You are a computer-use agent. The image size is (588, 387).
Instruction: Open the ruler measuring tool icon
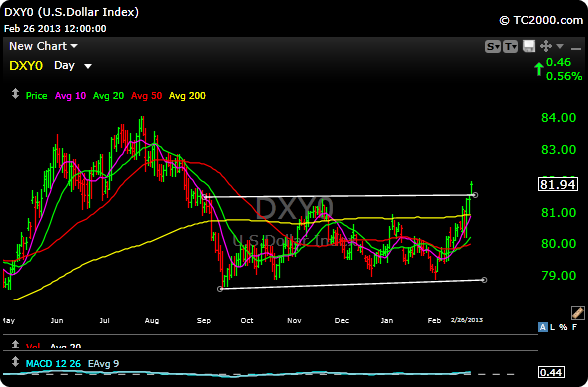point(578,313)
